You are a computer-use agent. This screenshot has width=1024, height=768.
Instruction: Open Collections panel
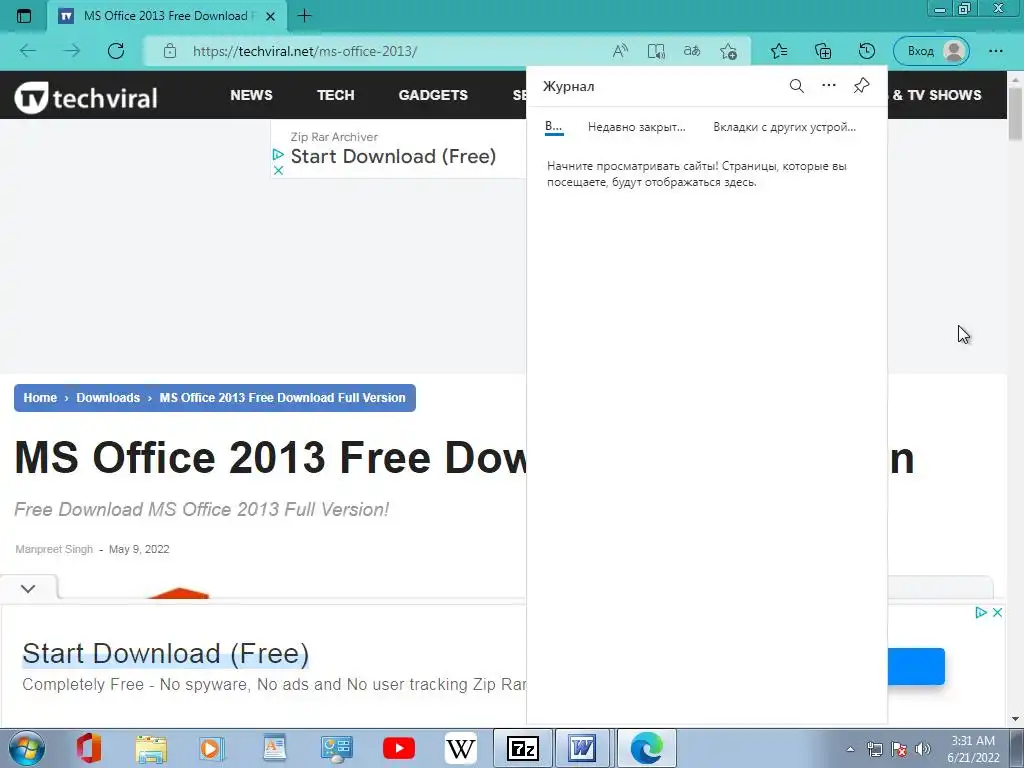tap(823, 51)
